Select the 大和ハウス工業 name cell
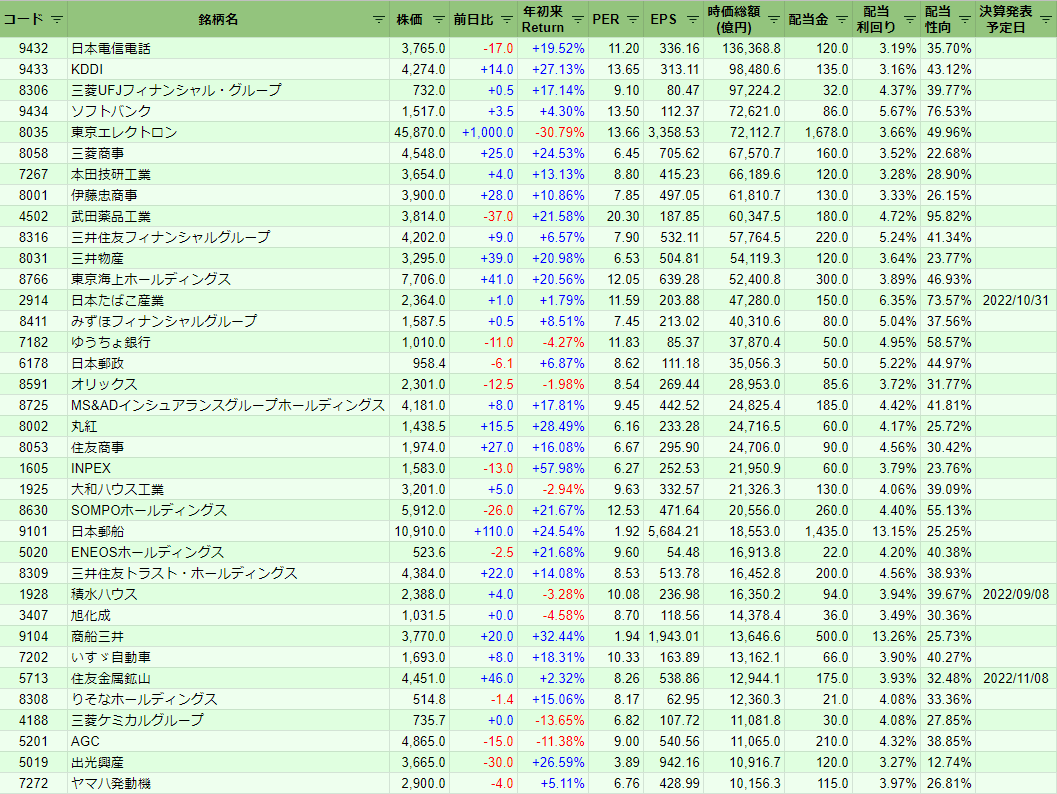 point(229,489)
